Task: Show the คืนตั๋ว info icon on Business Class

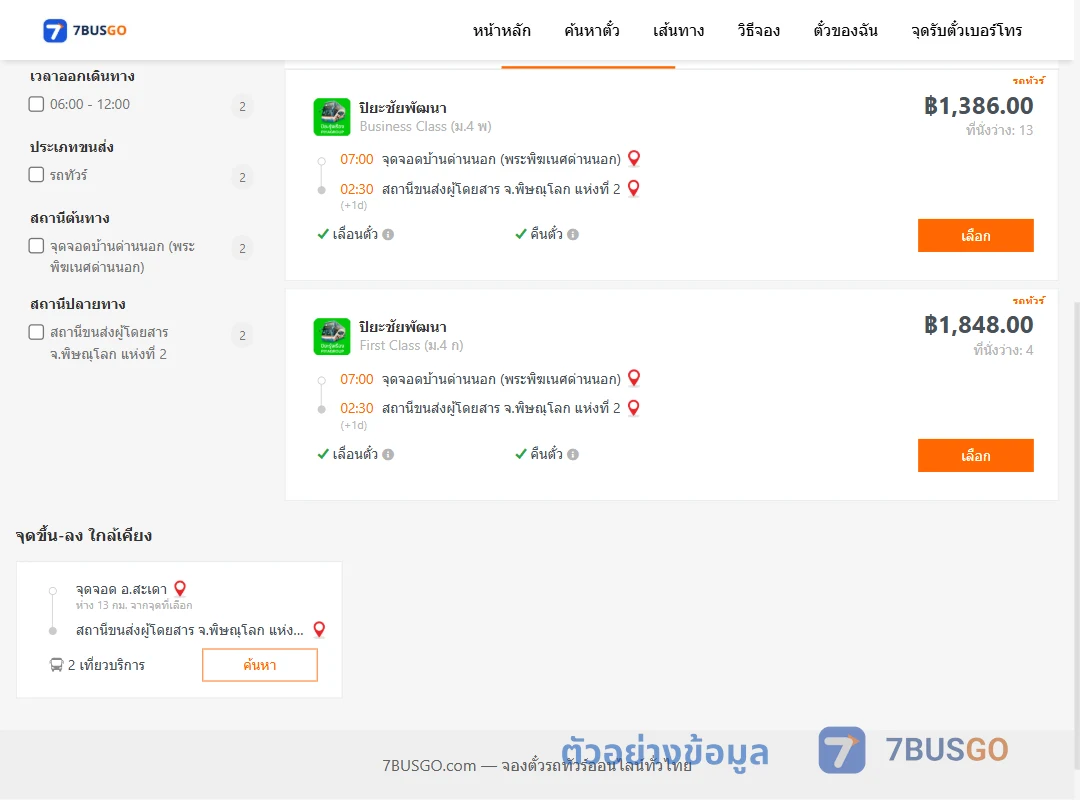Action: [x=573, y=234]
